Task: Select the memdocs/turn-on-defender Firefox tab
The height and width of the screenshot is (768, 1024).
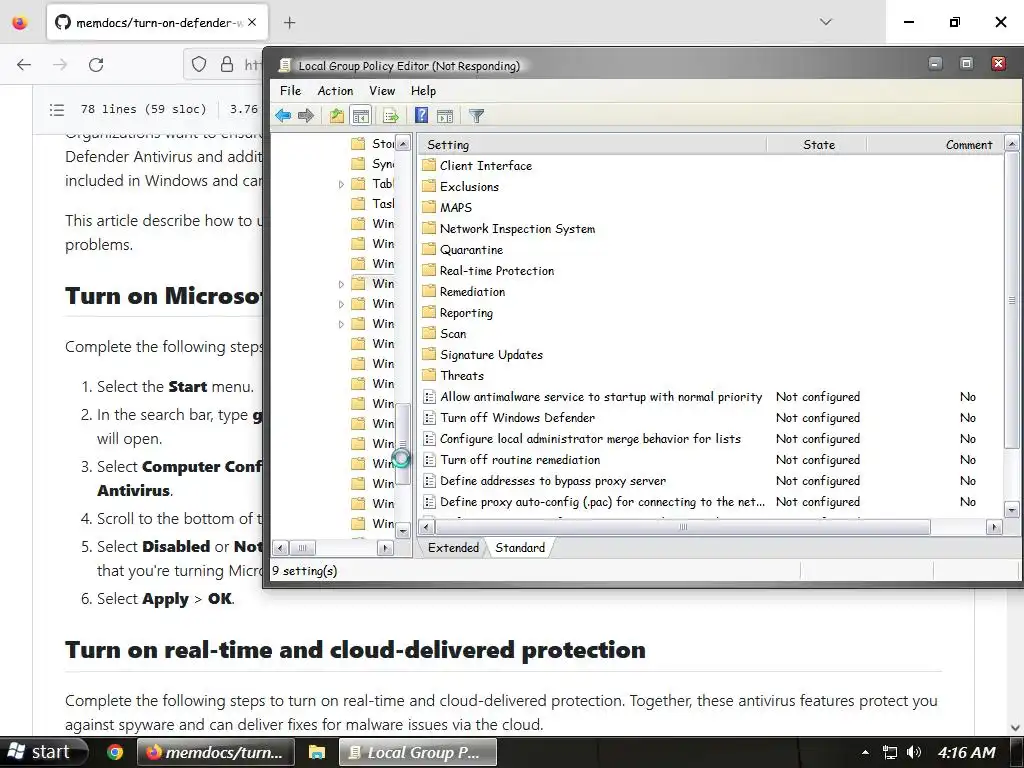Action: point(157,22)
